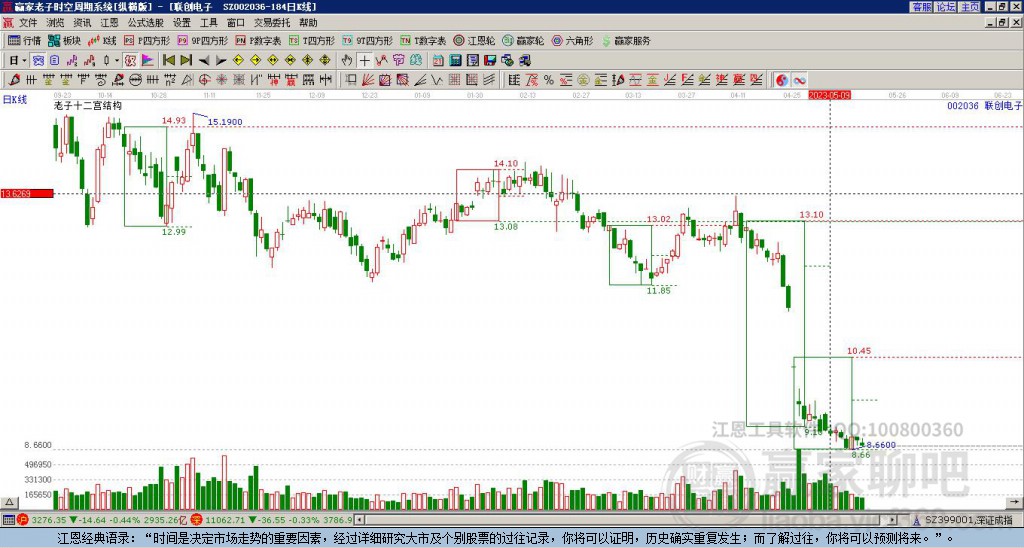
Task: Open the 帮助 menu
Action: [308, 23]
